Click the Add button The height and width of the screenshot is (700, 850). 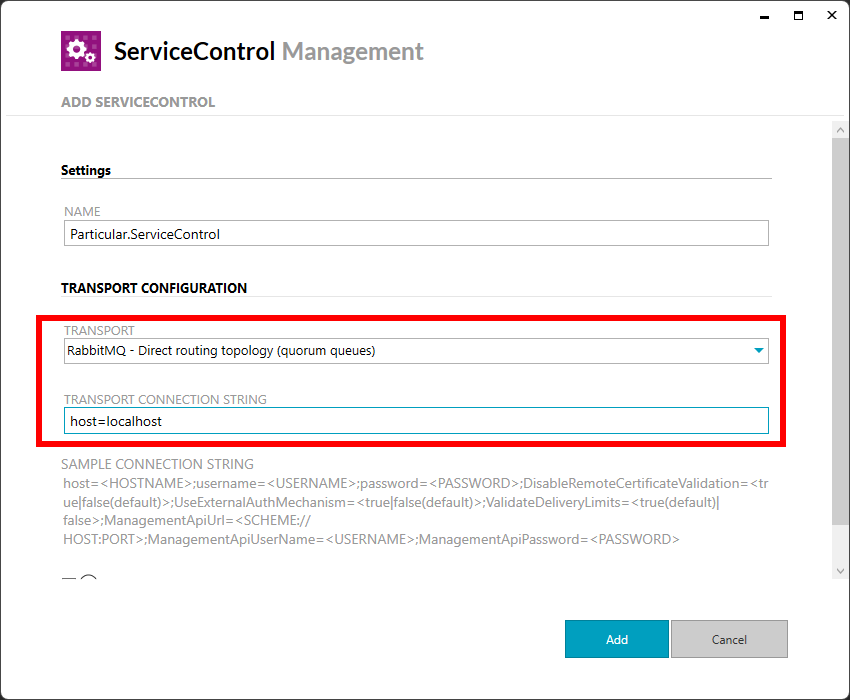(x=616, y=639)
